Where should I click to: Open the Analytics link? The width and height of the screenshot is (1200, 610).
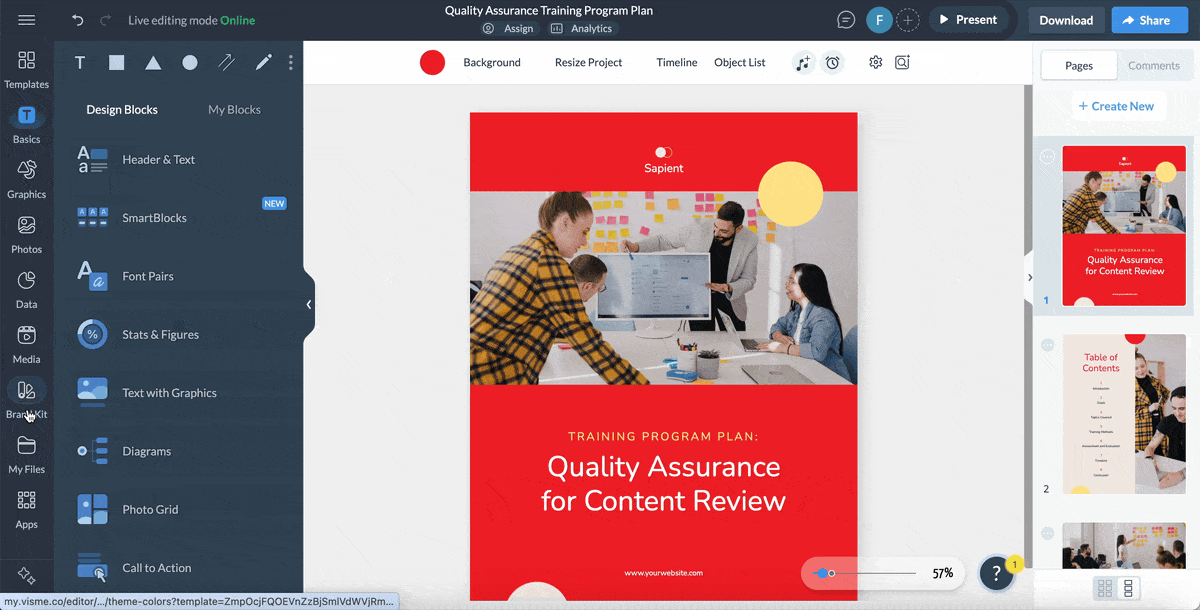click(582, 29)
